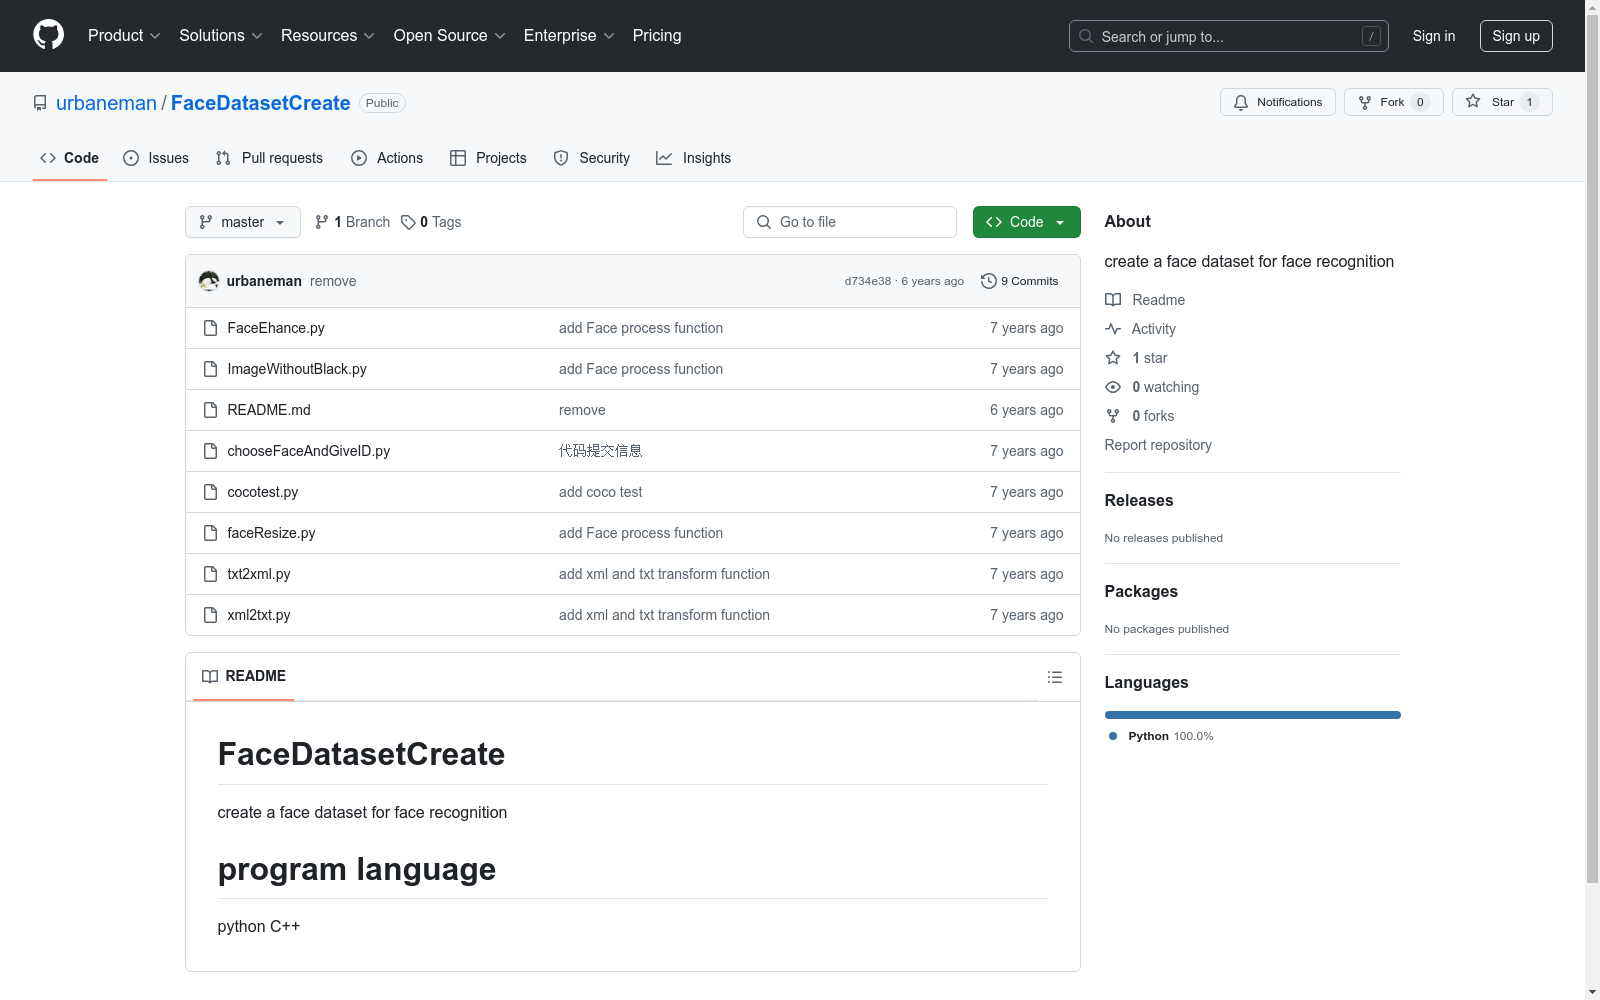Open the Security tab
The height and width of the screenshot is (1000, 1600).
pyautogui.click(x=592, y=158)
